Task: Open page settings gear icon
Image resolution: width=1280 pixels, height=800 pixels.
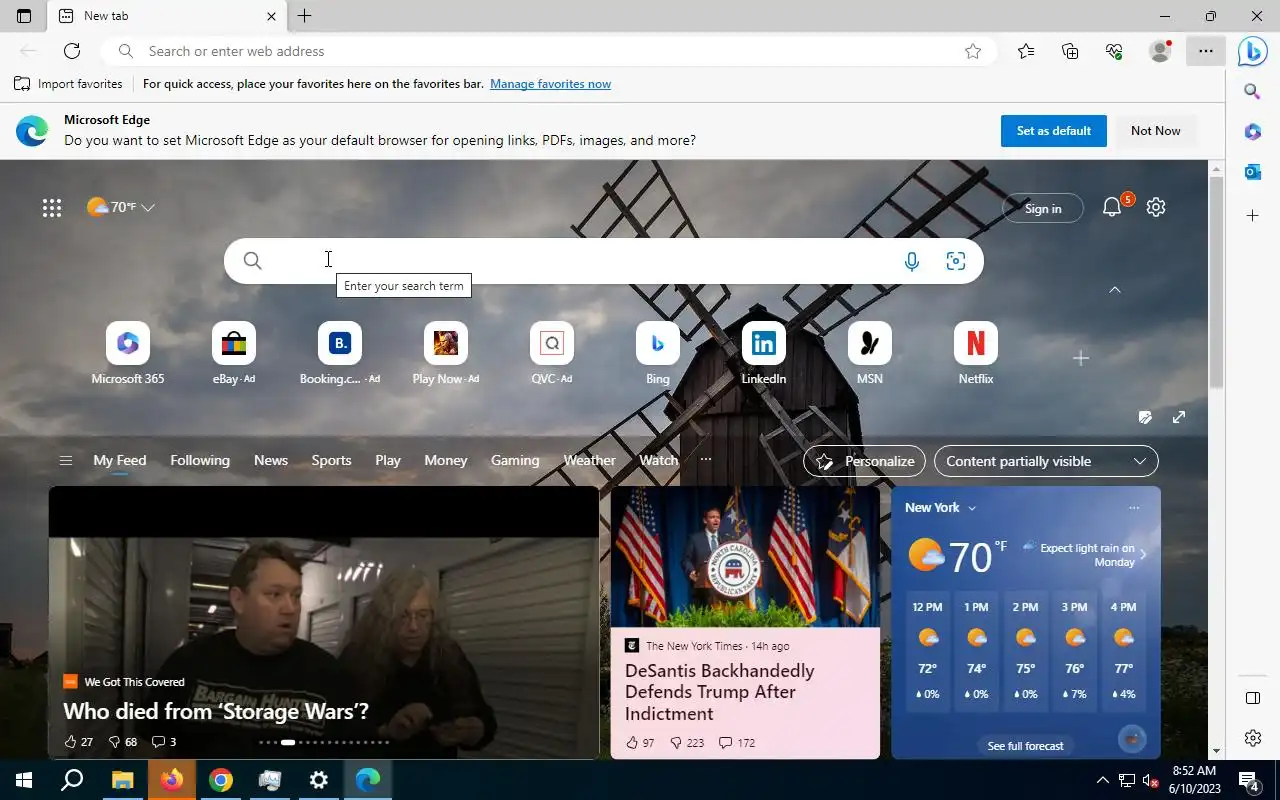Action: point(1156,207)
